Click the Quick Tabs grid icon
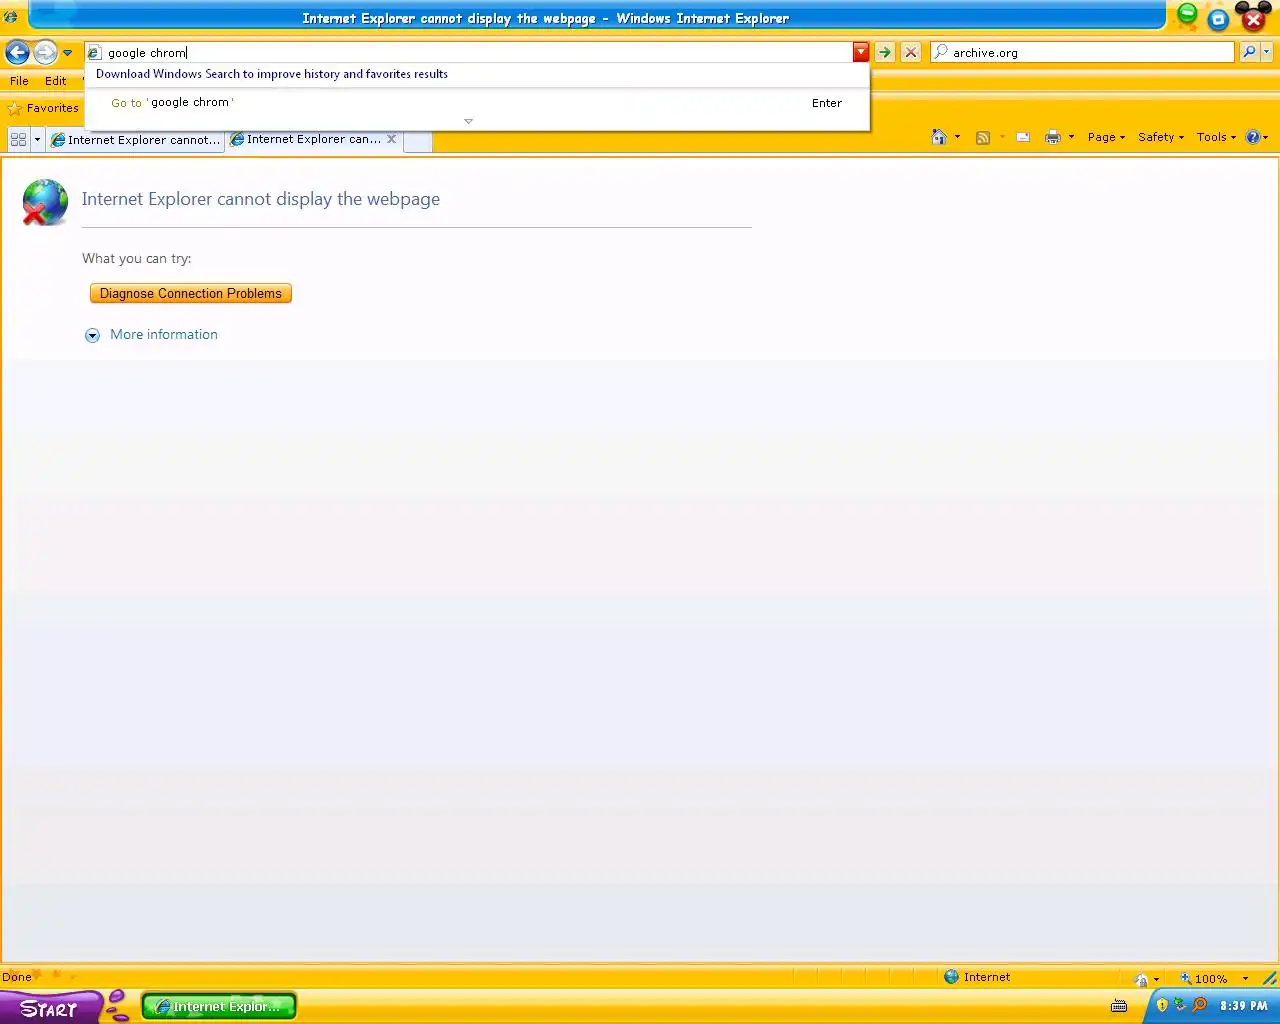 point(18,139)
